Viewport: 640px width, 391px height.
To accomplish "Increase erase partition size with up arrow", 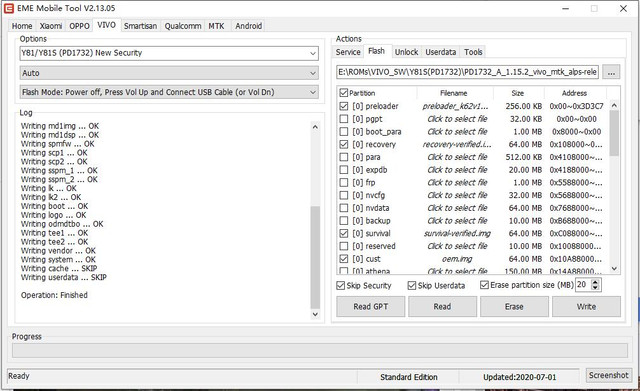I will (x=596, y=282).
